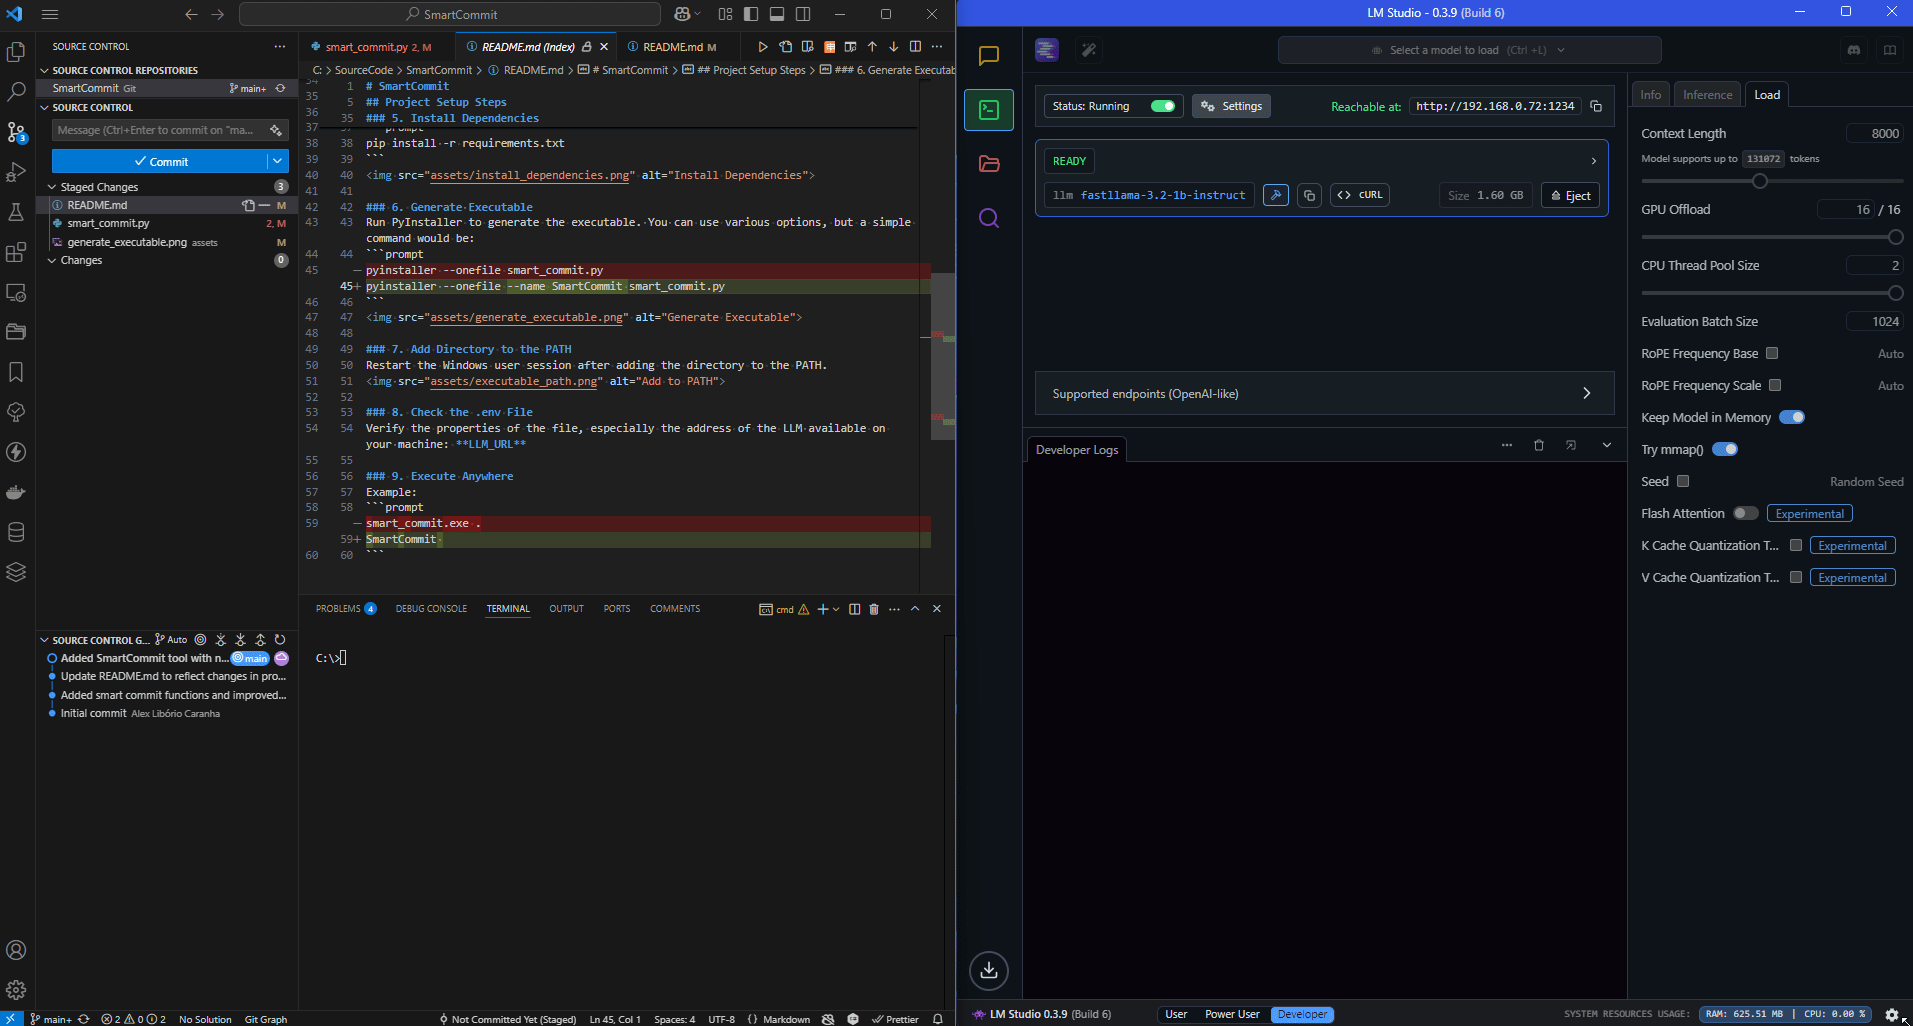Copy the server URL in LM Studio
The height and width of the screenshot is (1026, 1913).
pos(1596,106)
